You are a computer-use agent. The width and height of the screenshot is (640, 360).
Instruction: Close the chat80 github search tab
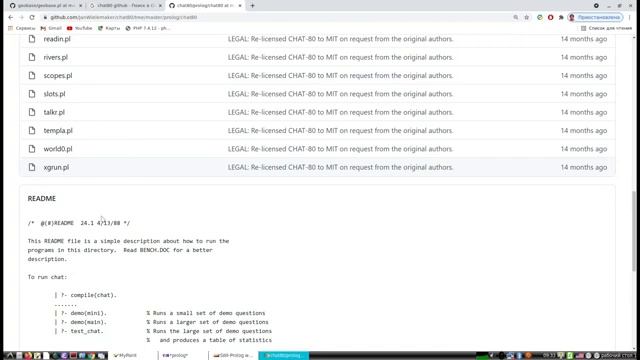click(x=160, y=6)
